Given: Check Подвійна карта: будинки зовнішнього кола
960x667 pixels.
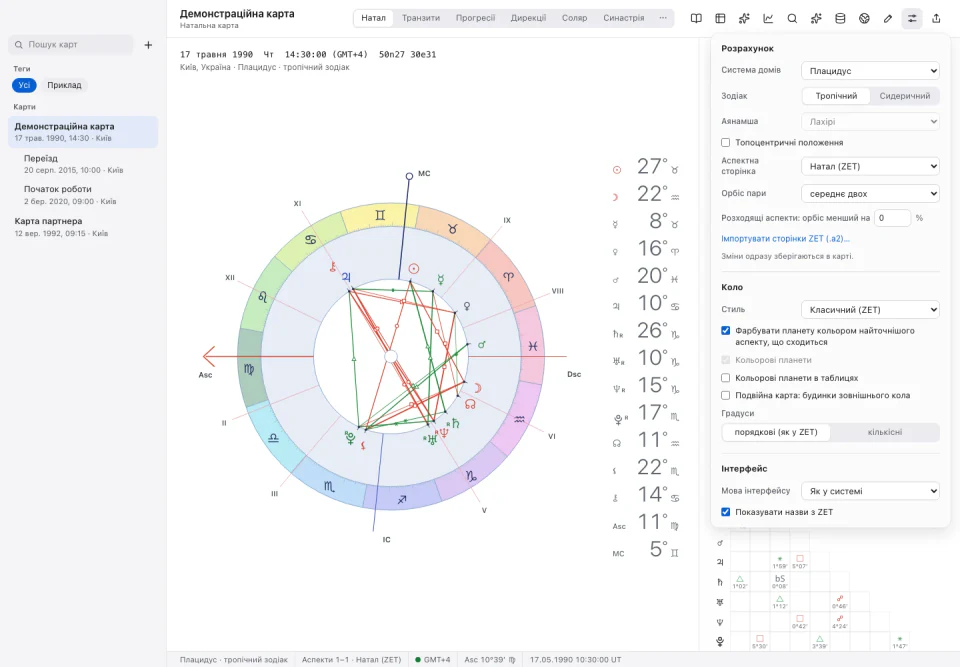Looking at the screenshot, I should (726, 395).
